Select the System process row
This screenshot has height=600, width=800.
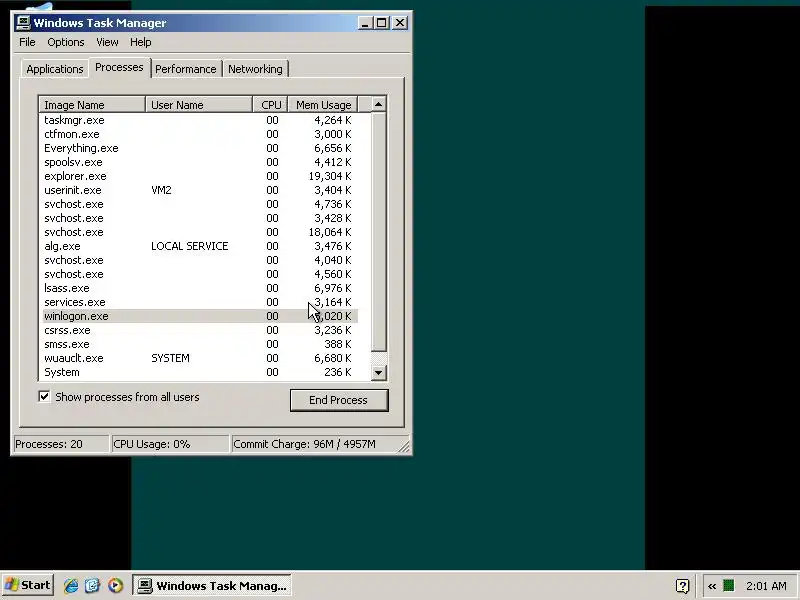tap(199, 372)
